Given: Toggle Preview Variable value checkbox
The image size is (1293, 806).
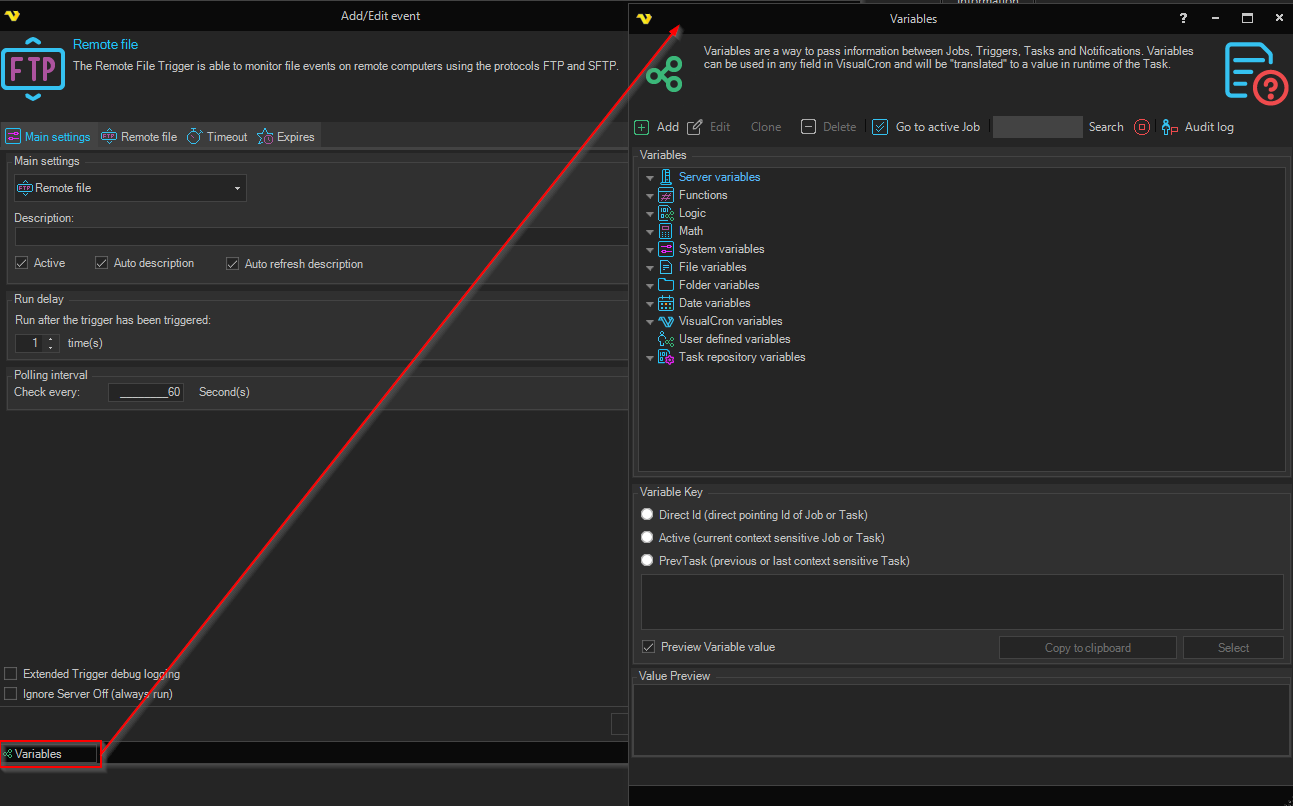Looking at the screenshot, I should coord(649,647).
